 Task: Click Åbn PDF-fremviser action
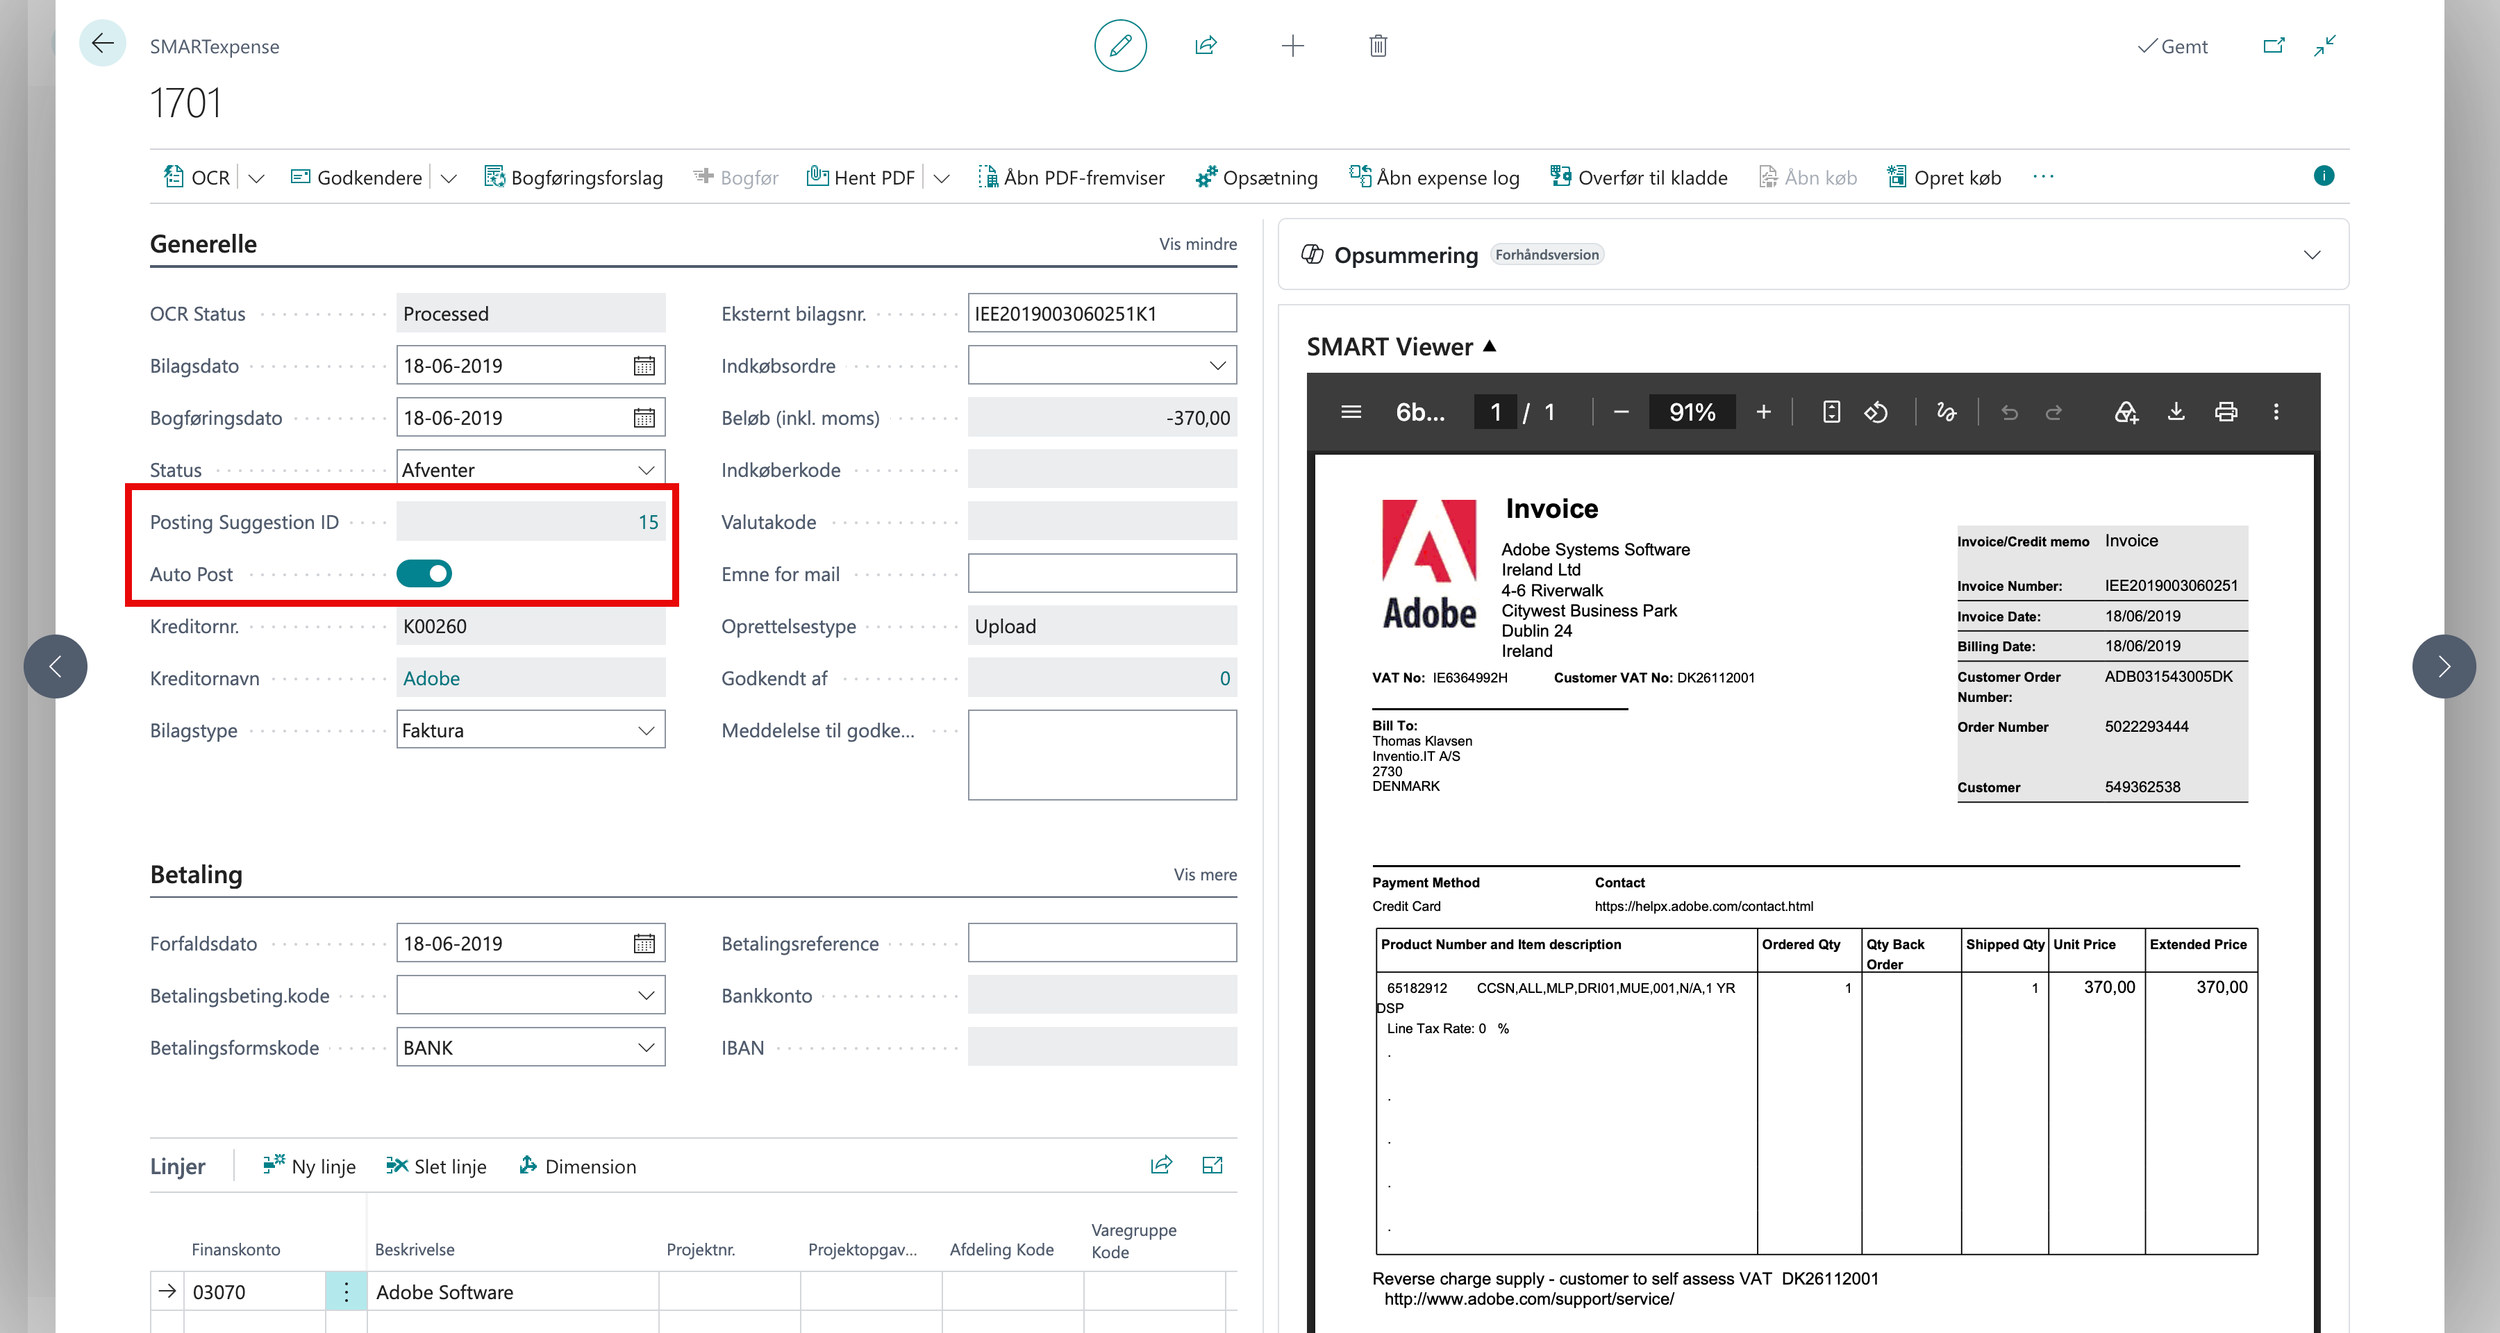point(1071,178)
